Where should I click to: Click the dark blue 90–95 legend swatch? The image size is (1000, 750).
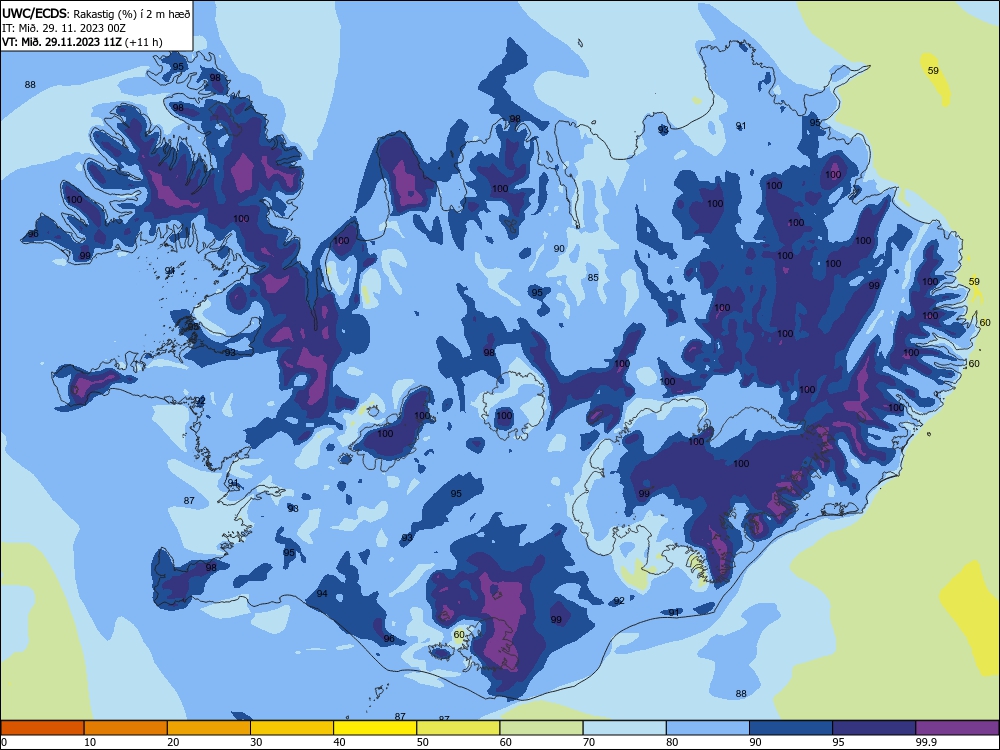(791, 728)
